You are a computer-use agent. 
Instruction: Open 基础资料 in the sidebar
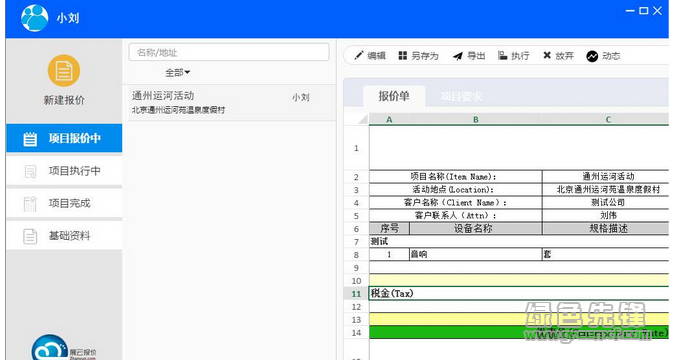[x=64, y=236]
